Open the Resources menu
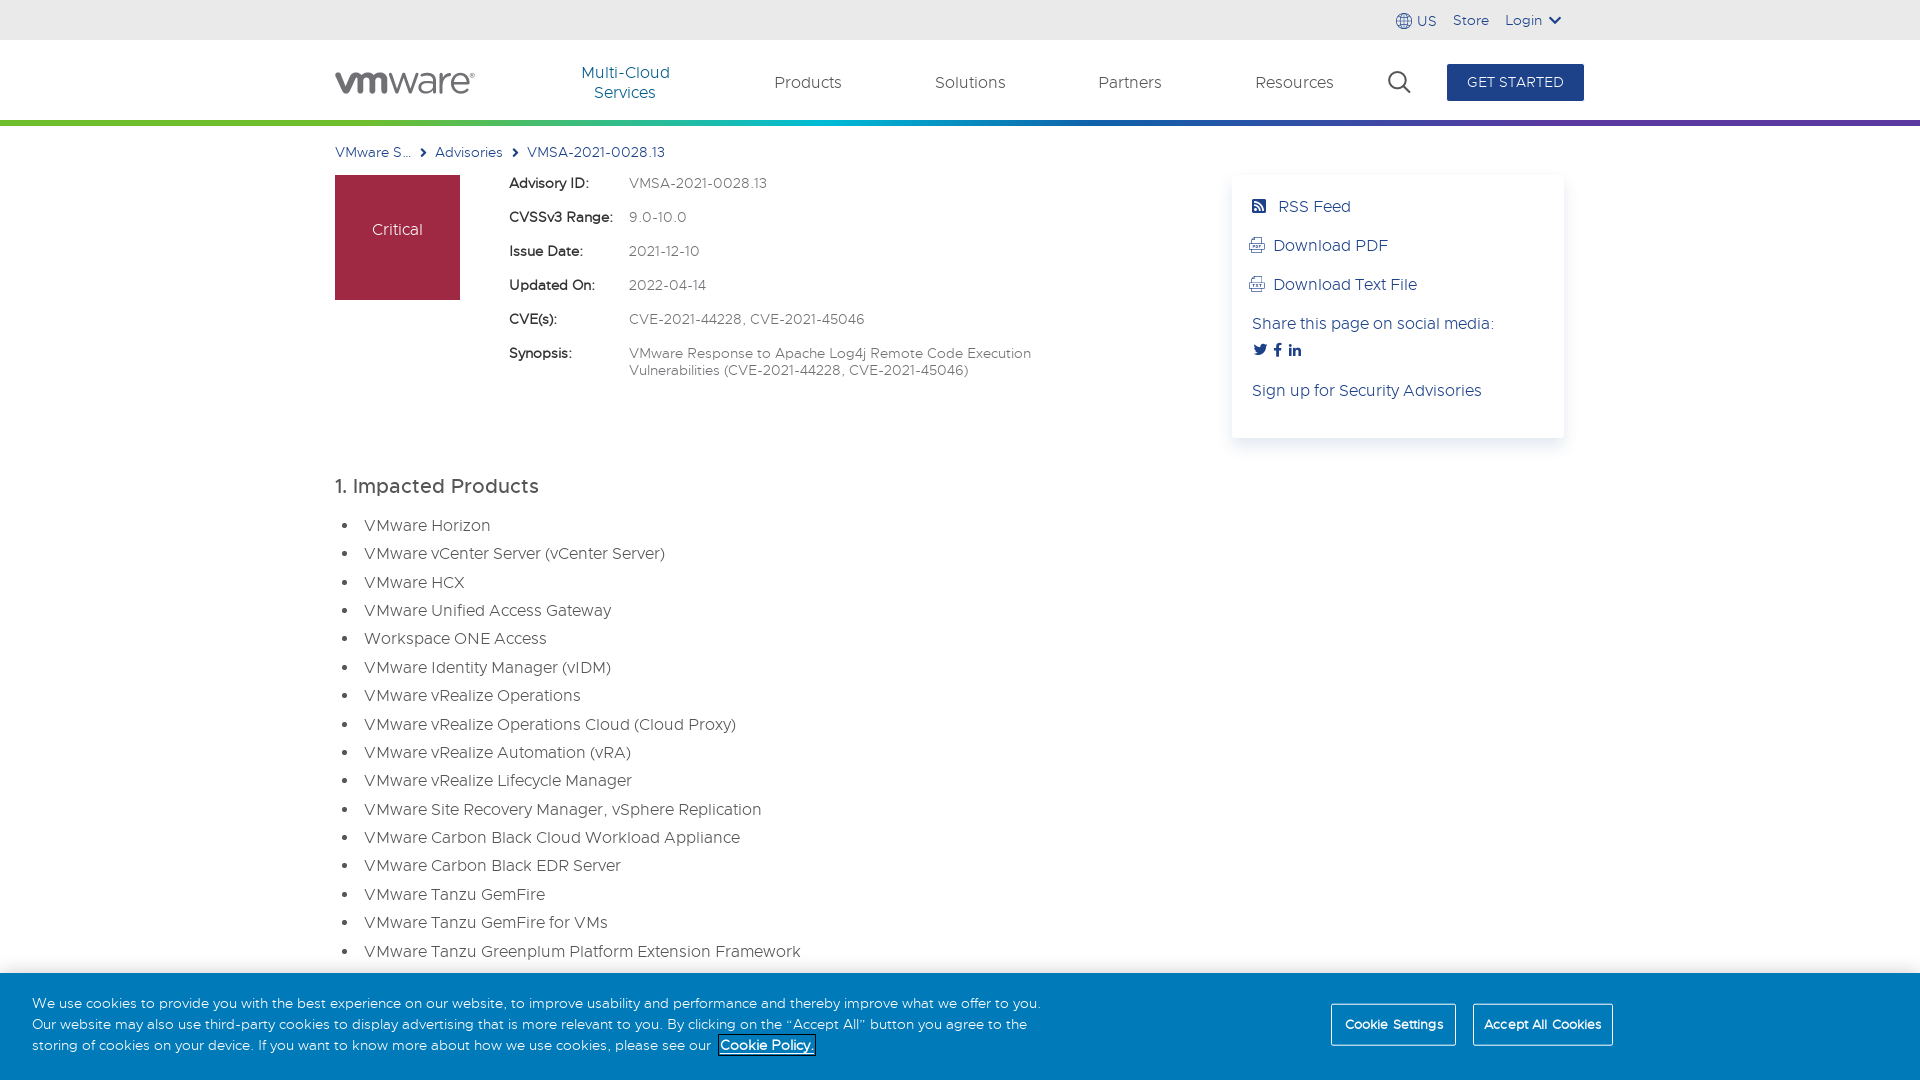 (1294, 82)
